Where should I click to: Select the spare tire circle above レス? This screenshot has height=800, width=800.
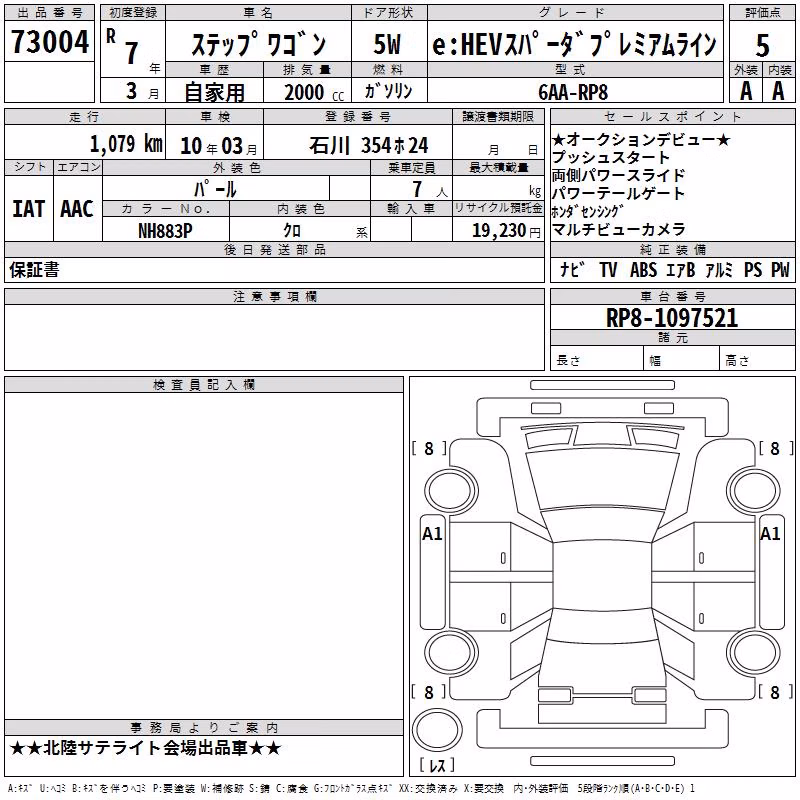tap(437, 729)
